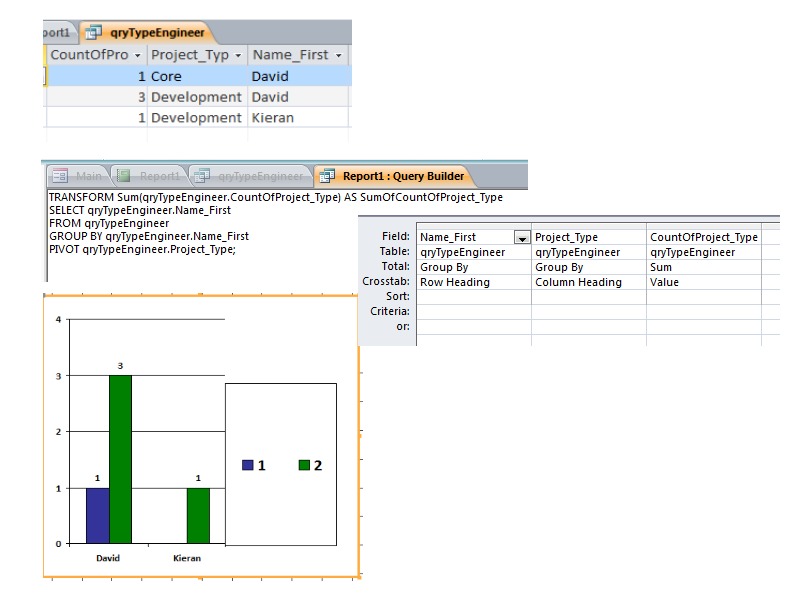Viewport: 800px width, 600px height.
Task: Open the Name_First field dropdown in grid
Action: 522,238
